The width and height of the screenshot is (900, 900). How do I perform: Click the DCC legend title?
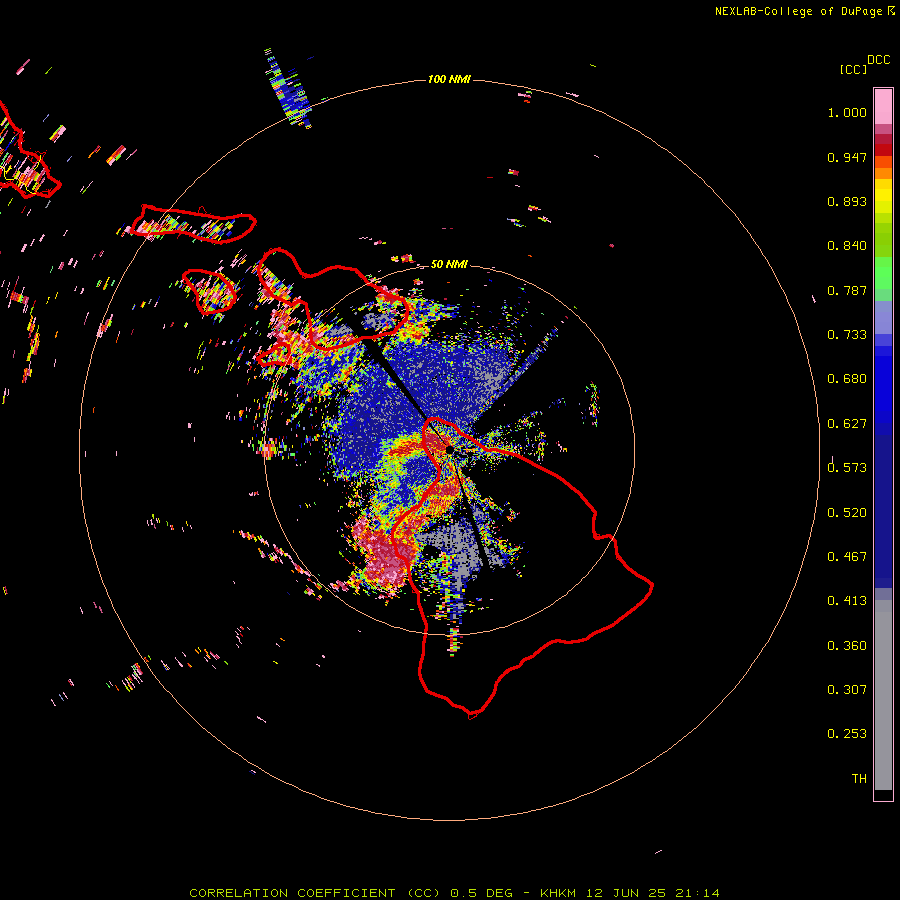[x=879, y=60]
